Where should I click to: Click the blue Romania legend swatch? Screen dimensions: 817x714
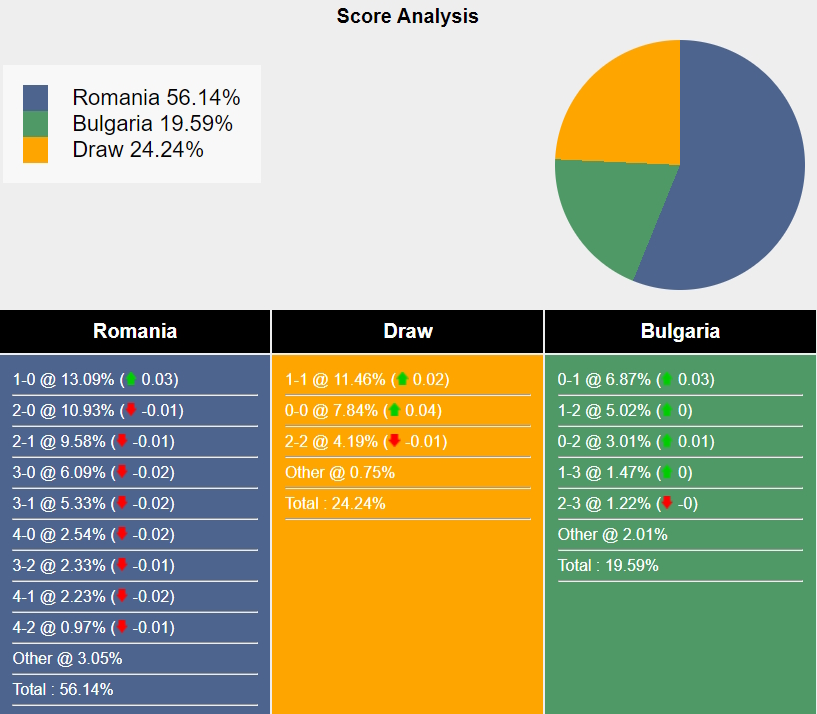pyautogui.click(x=36, y=98)
